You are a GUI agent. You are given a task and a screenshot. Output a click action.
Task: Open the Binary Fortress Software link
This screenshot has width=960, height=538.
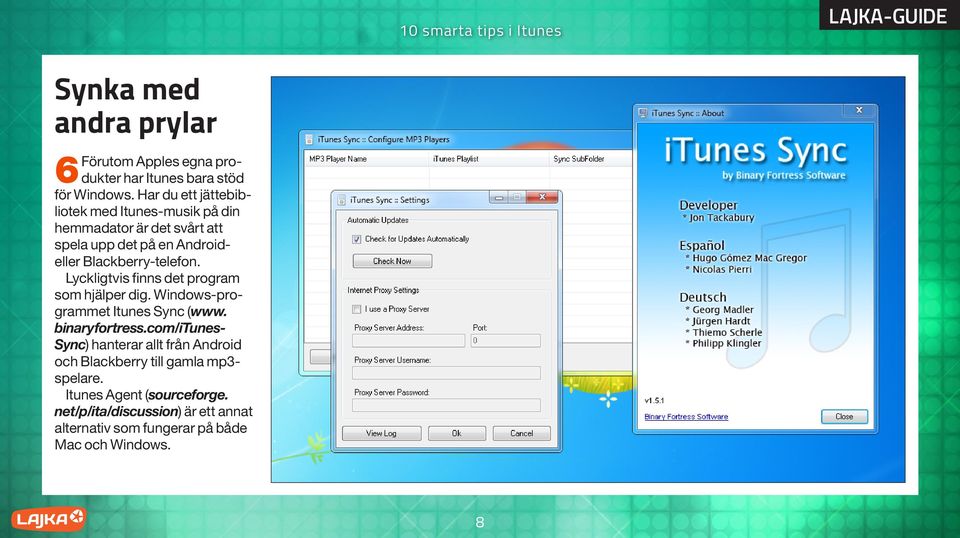click(686, 417)
